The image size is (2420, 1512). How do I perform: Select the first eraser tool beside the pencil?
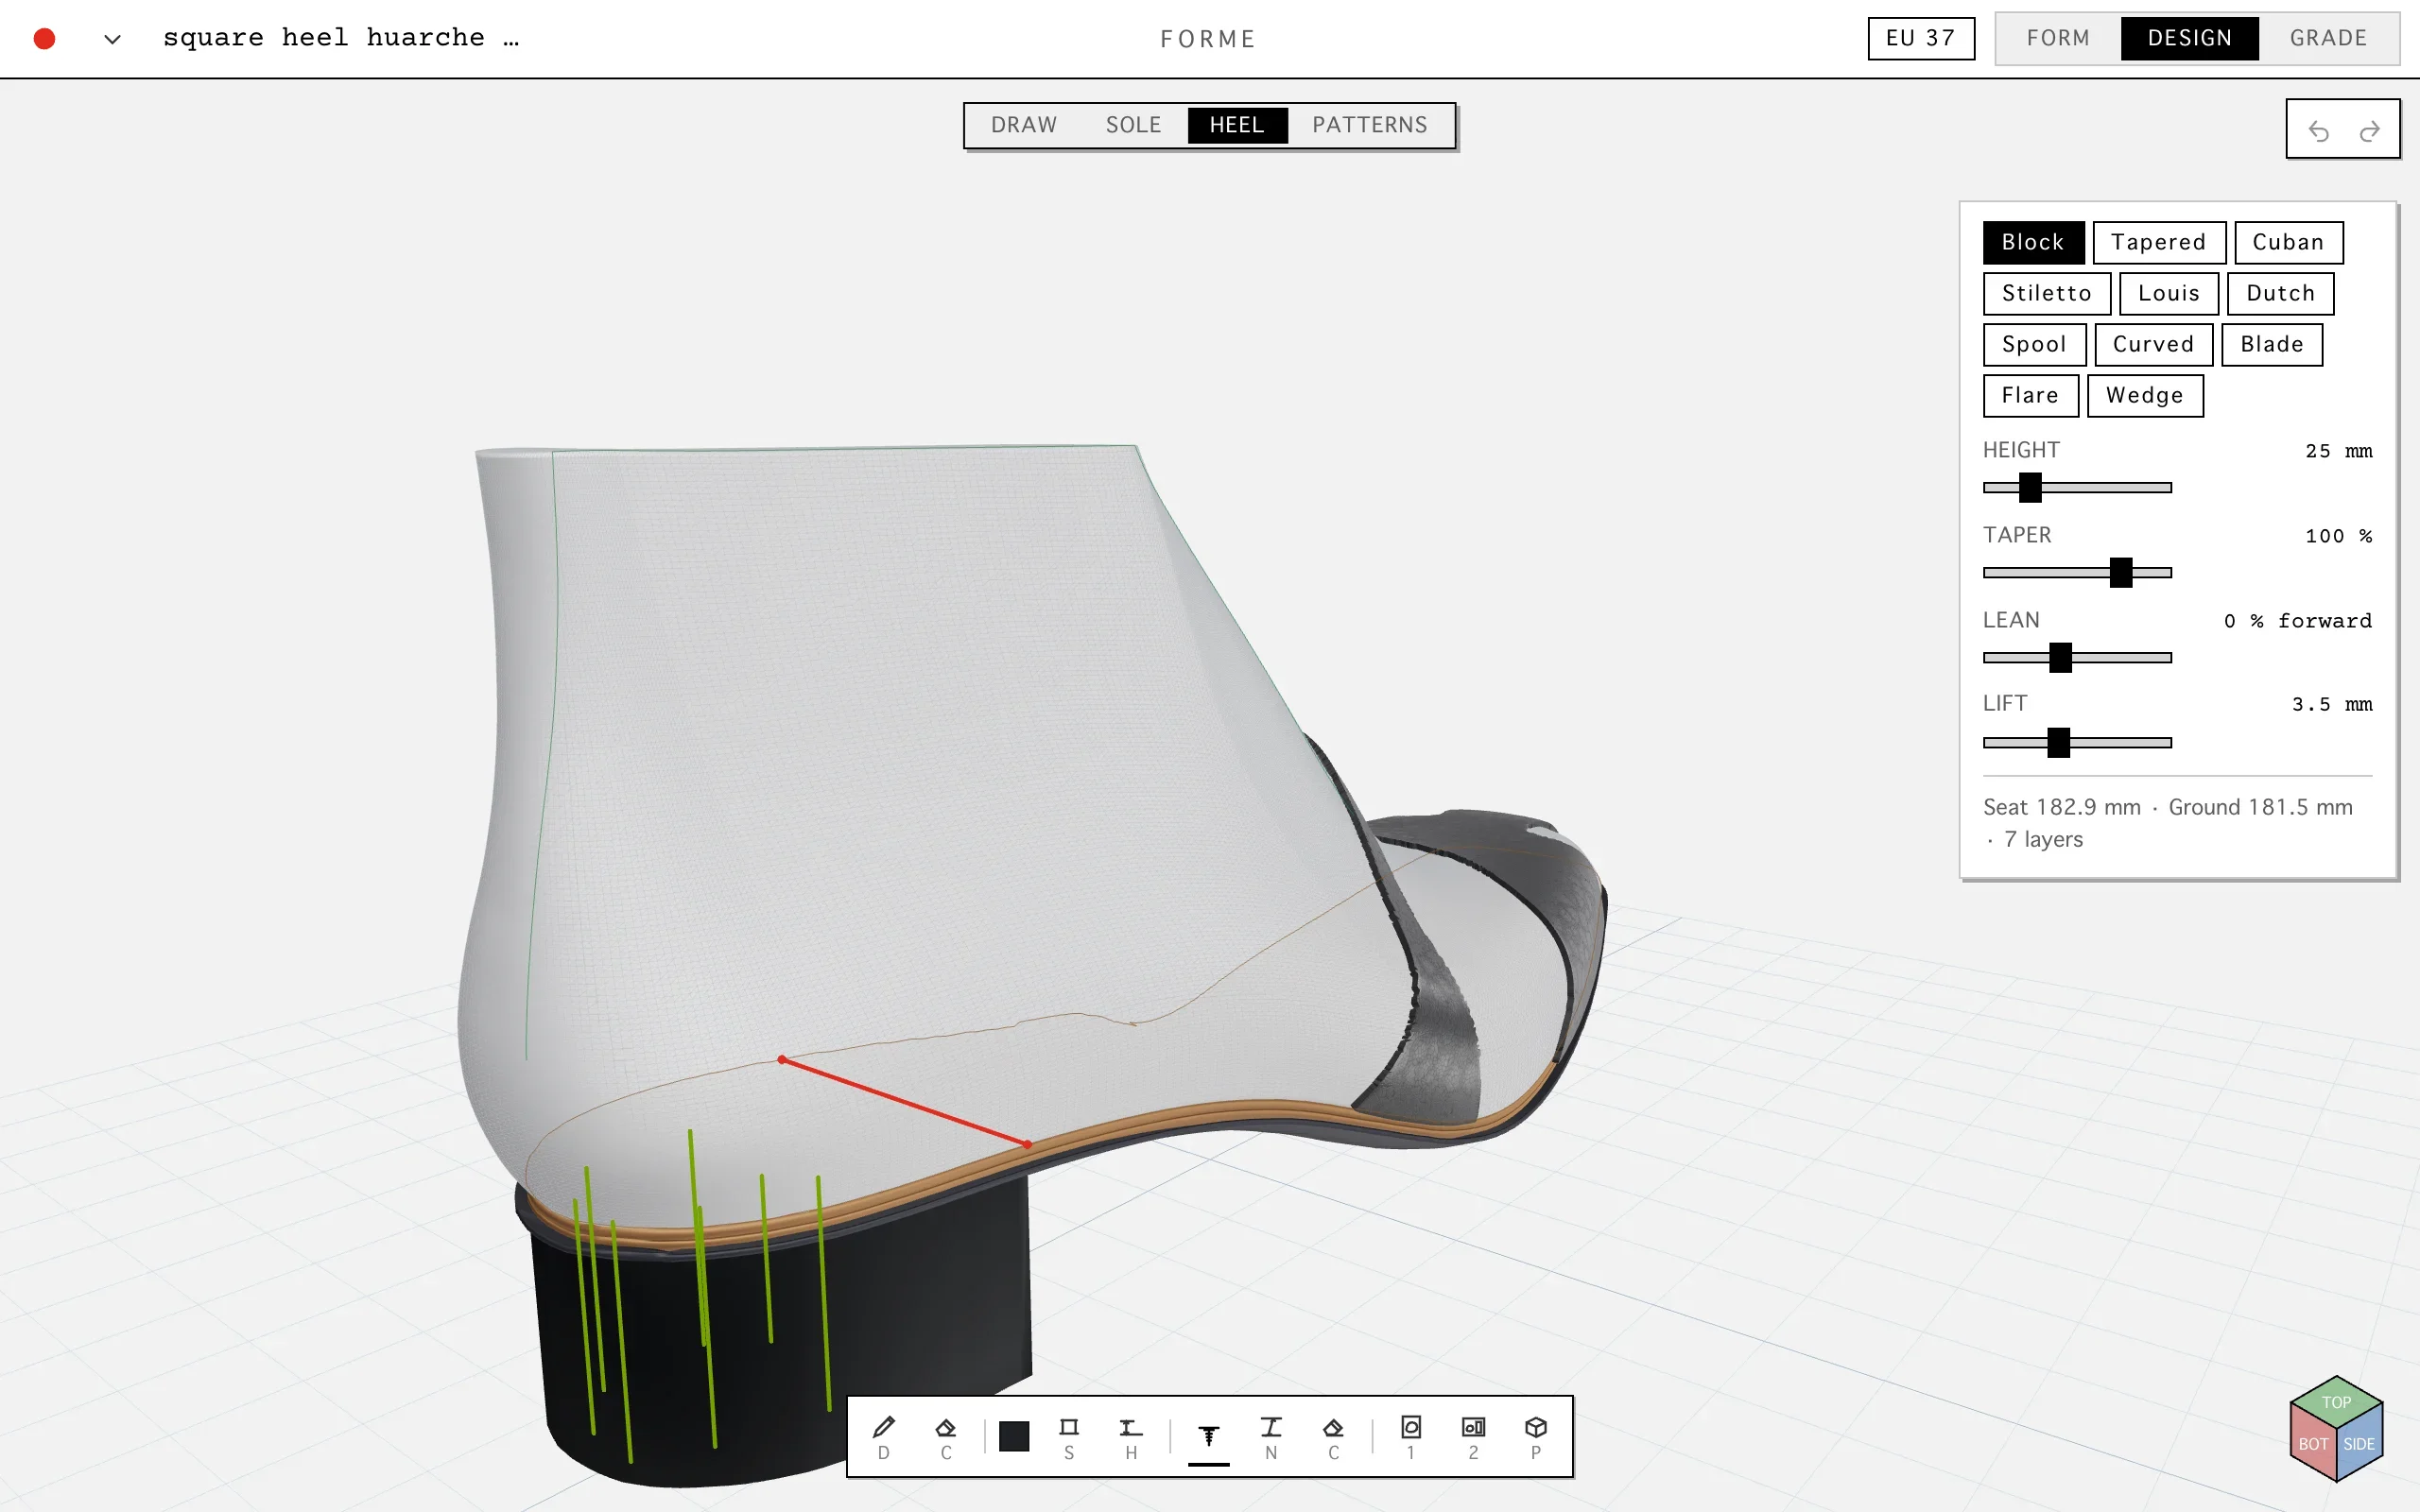[945, 1437]
